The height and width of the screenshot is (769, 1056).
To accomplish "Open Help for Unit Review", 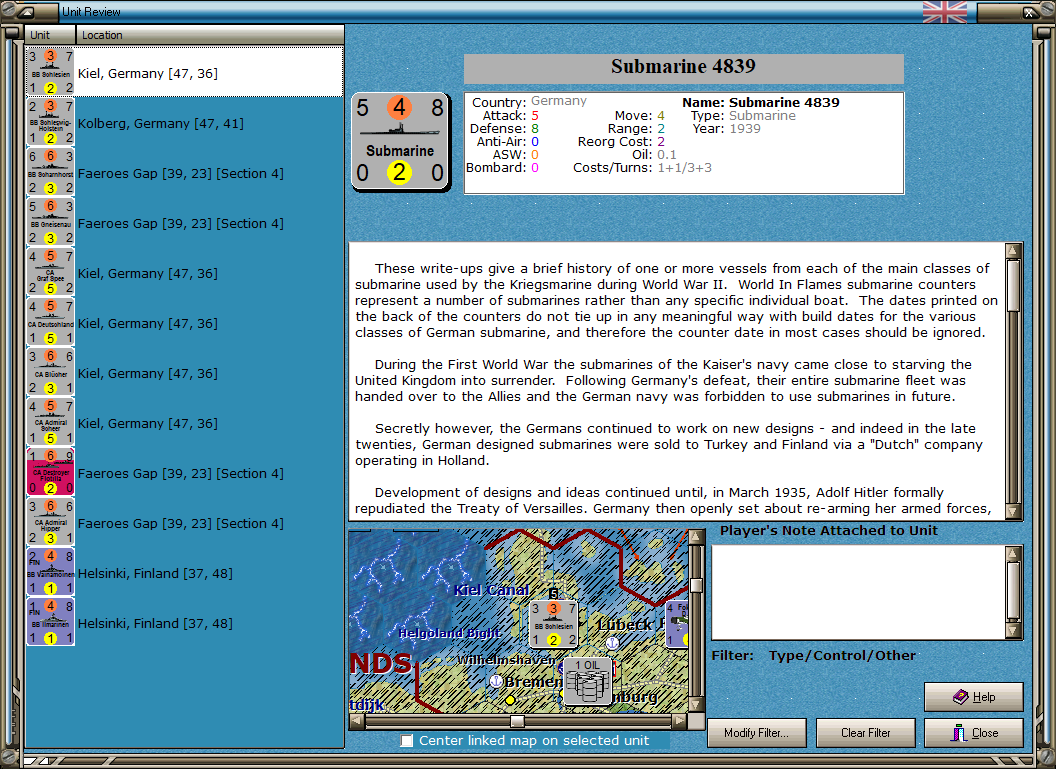I will [x=974, y=697].
